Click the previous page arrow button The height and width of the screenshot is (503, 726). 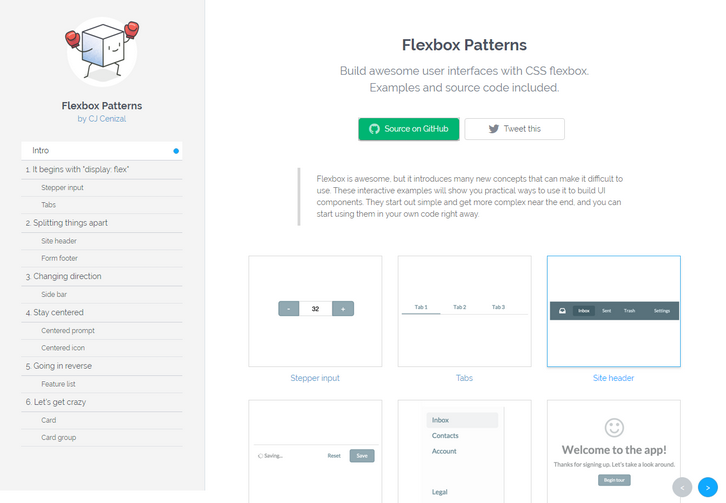click(683, 487)
